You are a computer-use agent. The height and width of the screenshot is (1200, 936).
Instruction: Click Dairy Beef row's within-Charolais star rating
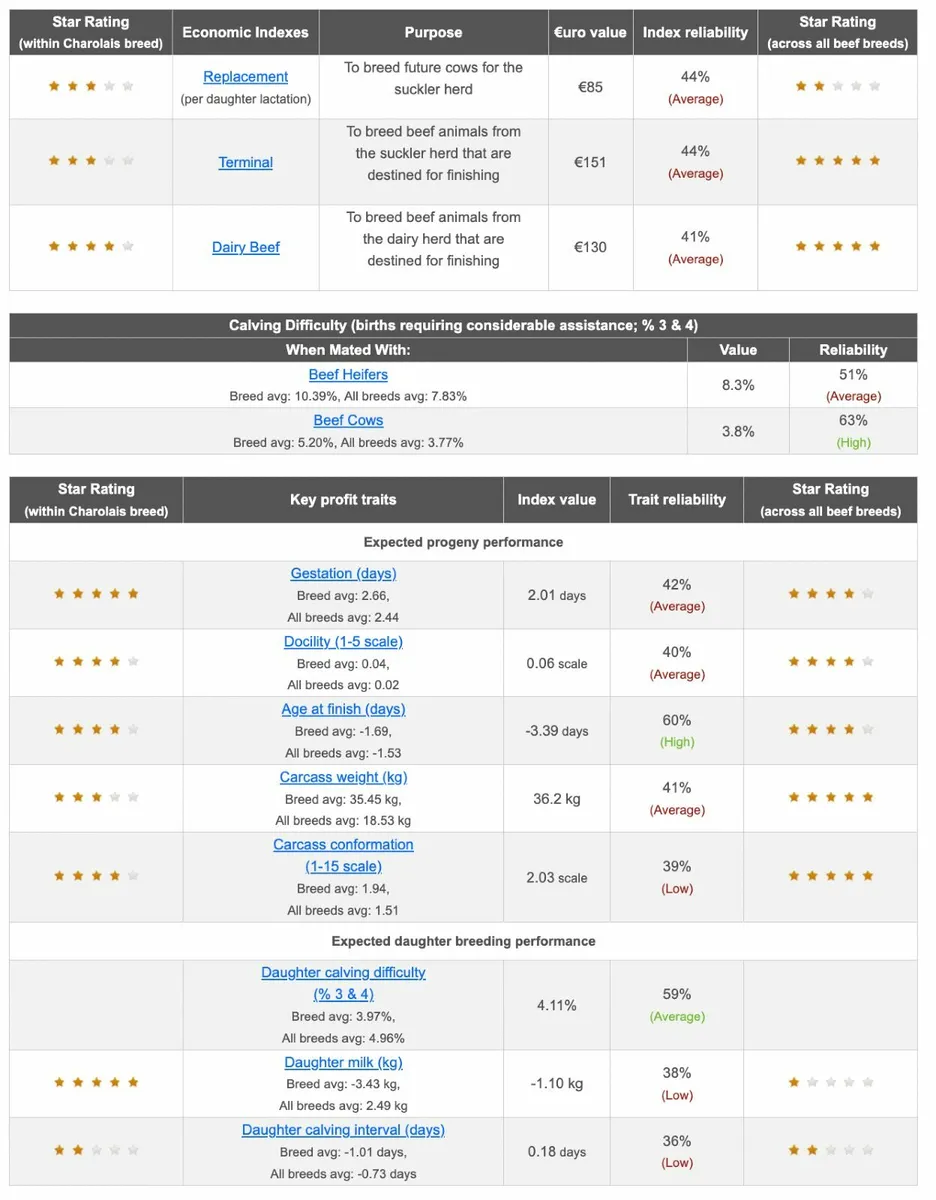pyautogui.click(x=91, y=247)
